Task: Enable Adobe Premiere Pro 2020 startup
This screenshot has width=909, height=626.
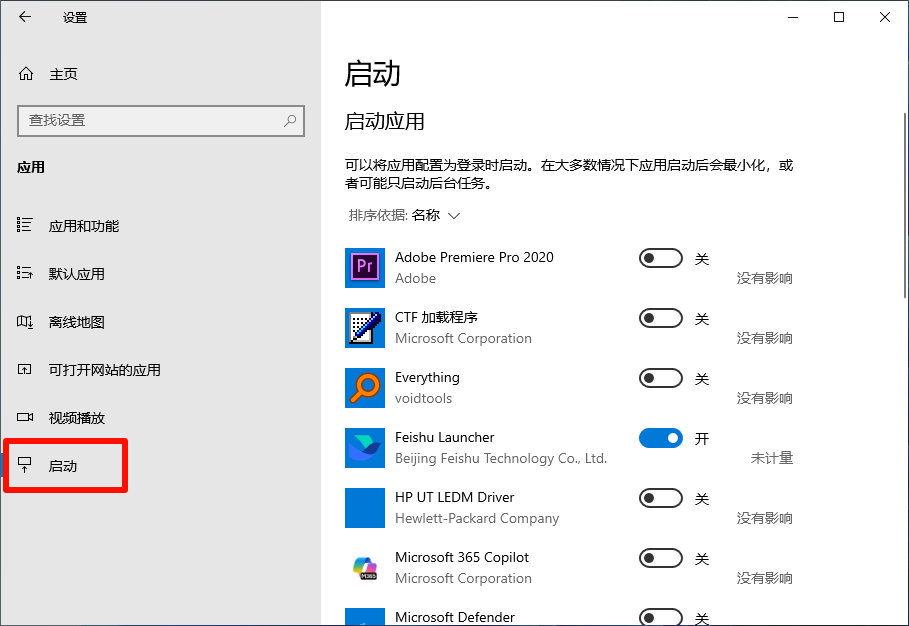Action: point(661,258)
